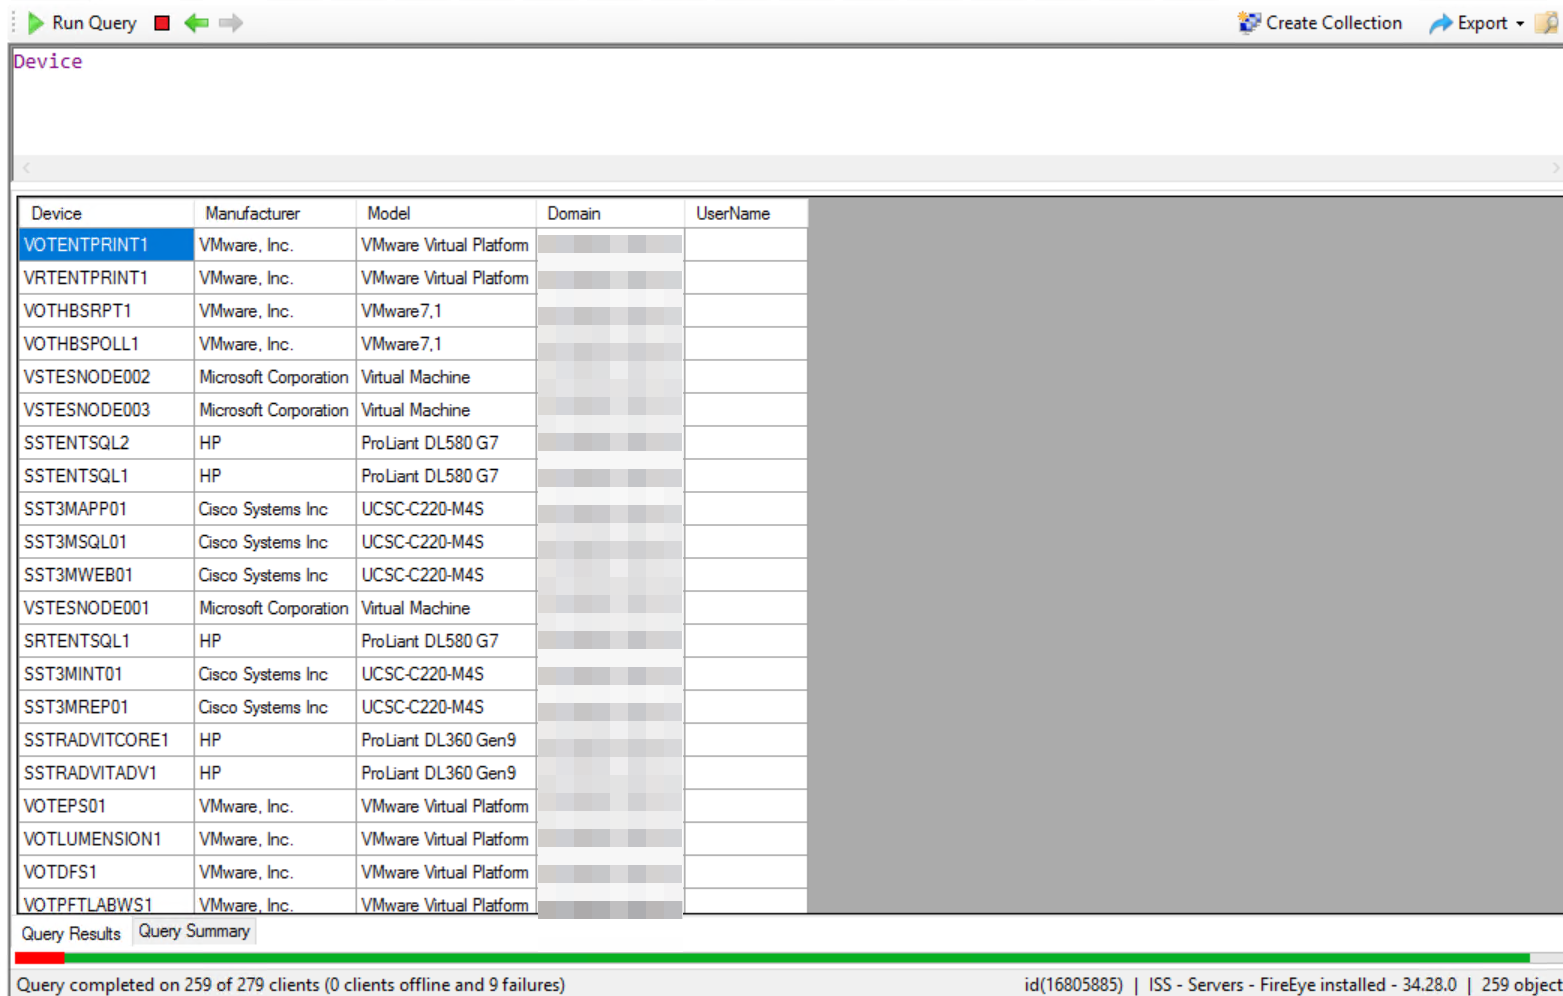Click ProLiant DL580 G7 model for SRTENTSQL1
This screenshot has height=996, width=1563.
[x=446, y=641]
